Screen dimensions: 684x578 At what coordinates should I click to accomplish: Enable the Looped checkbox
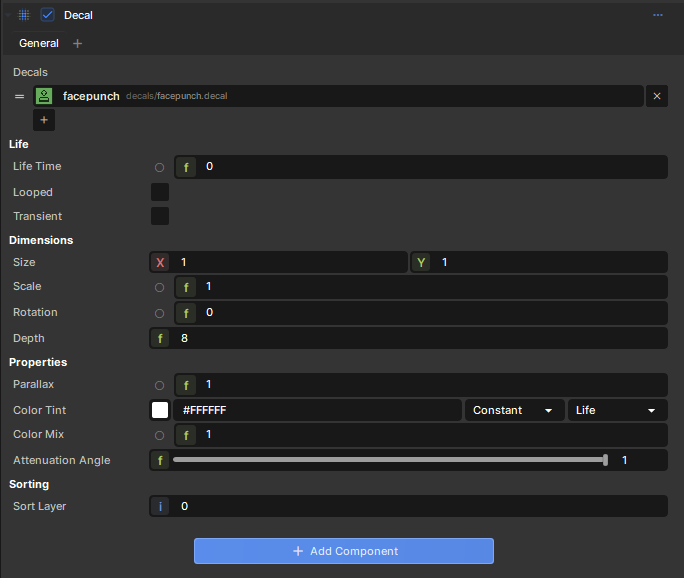coord(160,192)
